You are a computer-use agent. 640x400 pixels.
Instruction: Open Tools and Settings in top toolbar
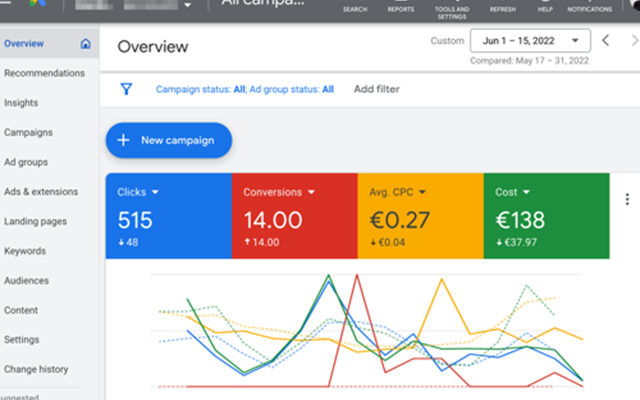(452, 12)
